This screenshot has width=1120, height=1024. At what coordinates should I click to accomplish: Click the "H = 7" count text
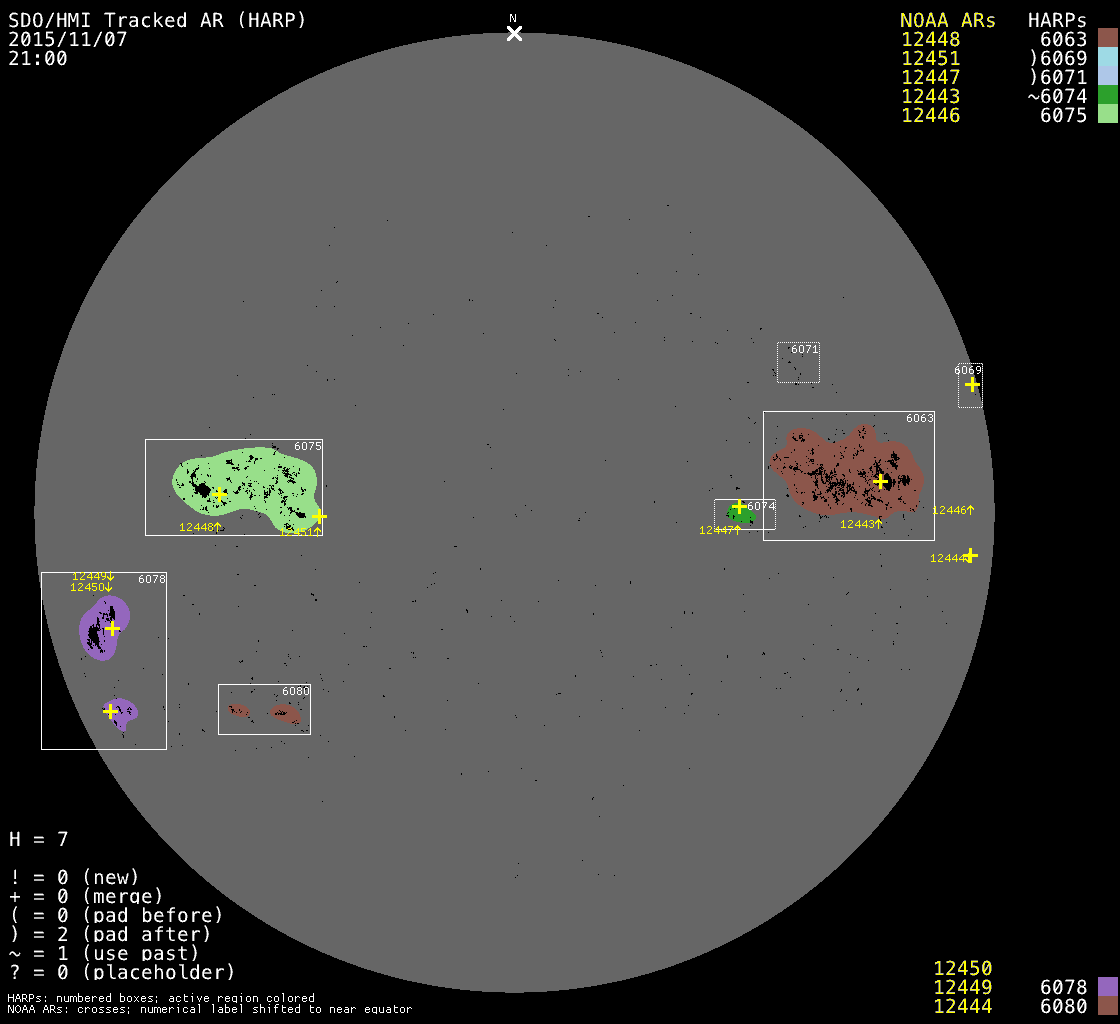(39, 839)
